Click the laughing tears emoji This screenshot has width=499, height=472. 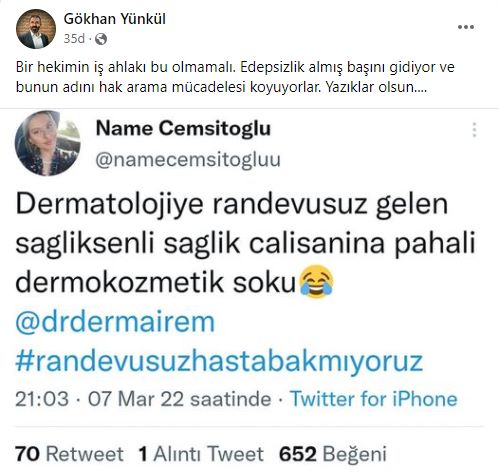click(x=316, y=281)
